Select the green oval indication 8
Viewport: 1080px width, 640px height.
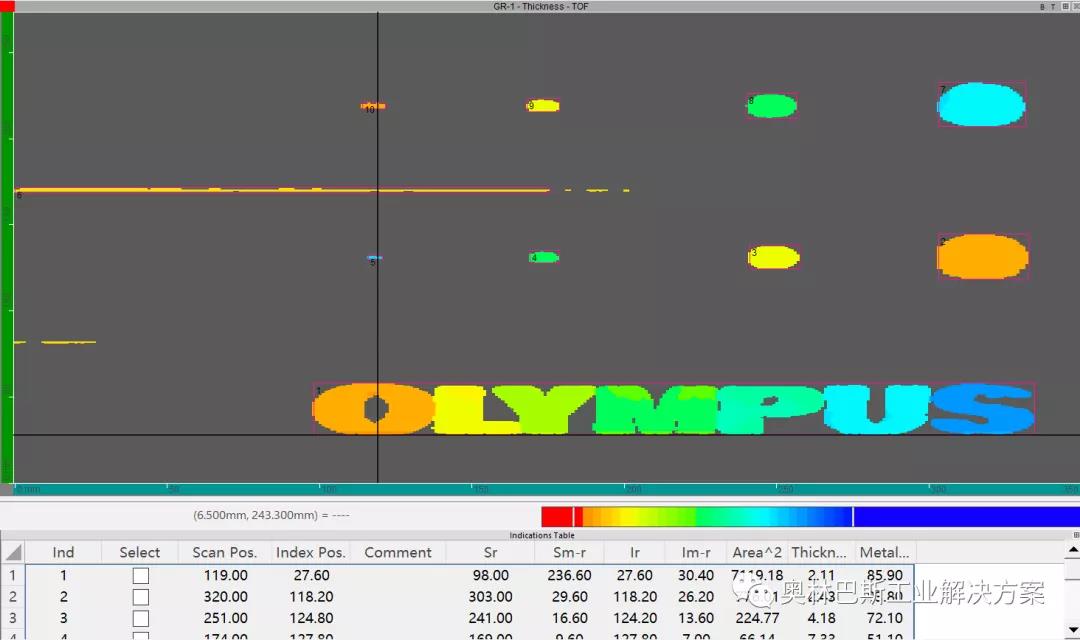[x=772, y=105]
